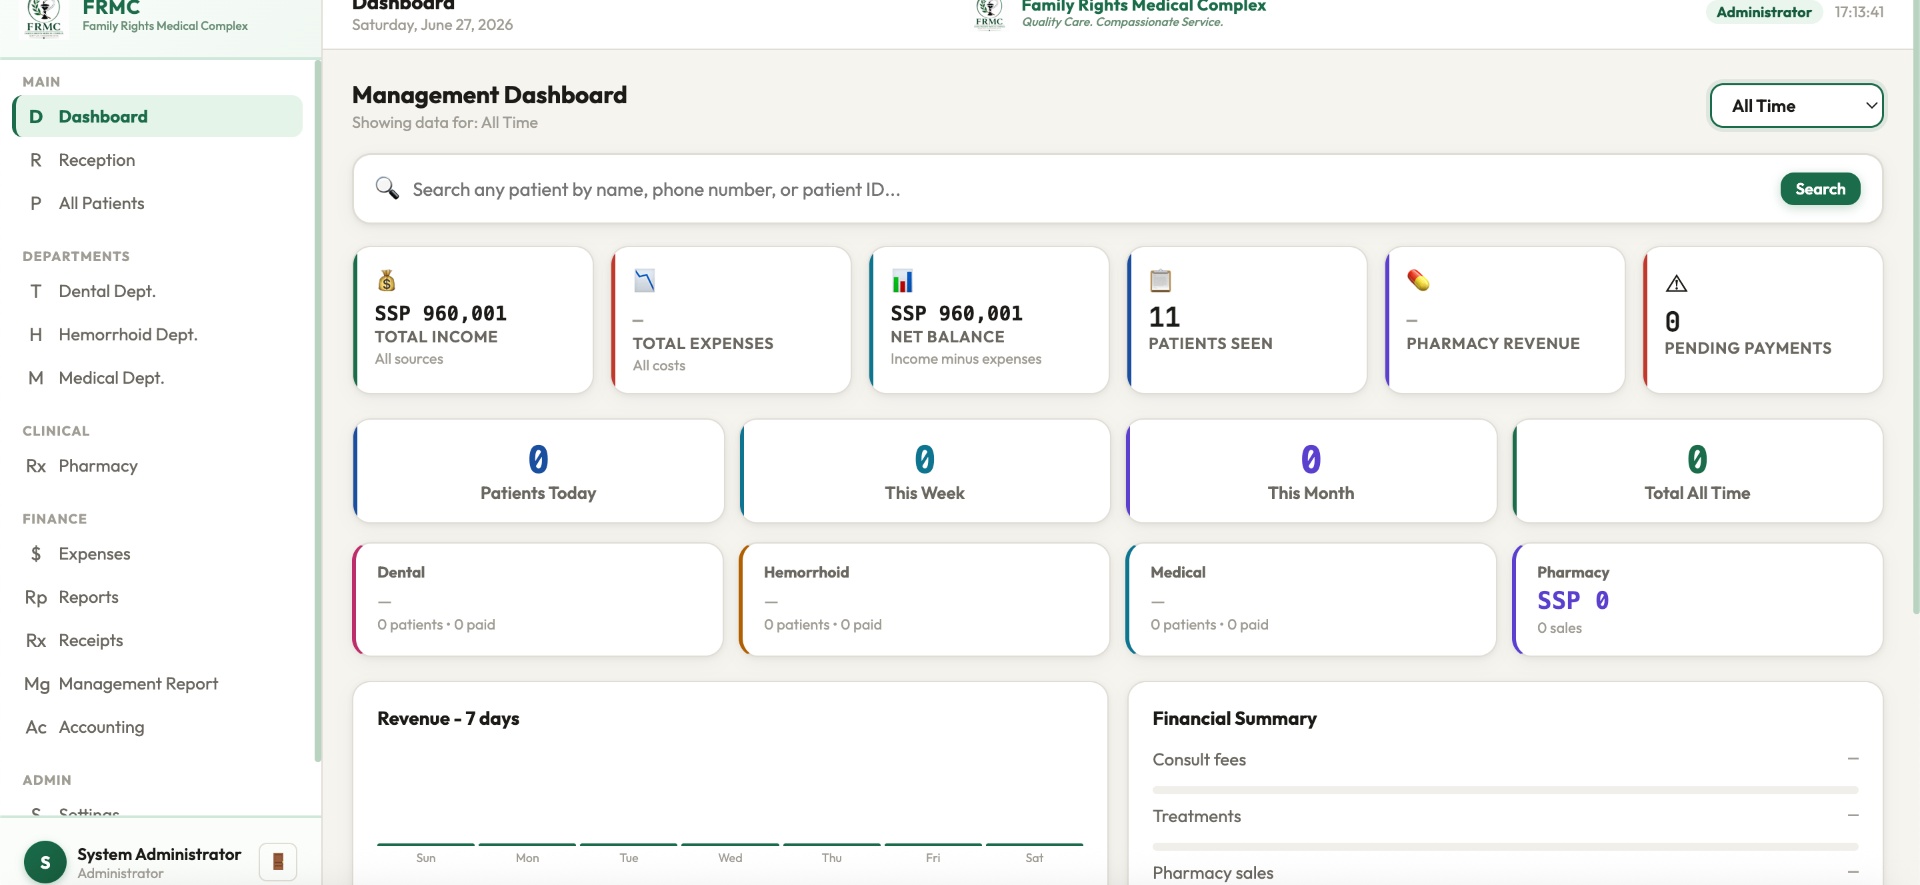Viewport: 1920px width, 885px height.
Task: Click the magnifying glass search icon
Action: pos(387,188)
